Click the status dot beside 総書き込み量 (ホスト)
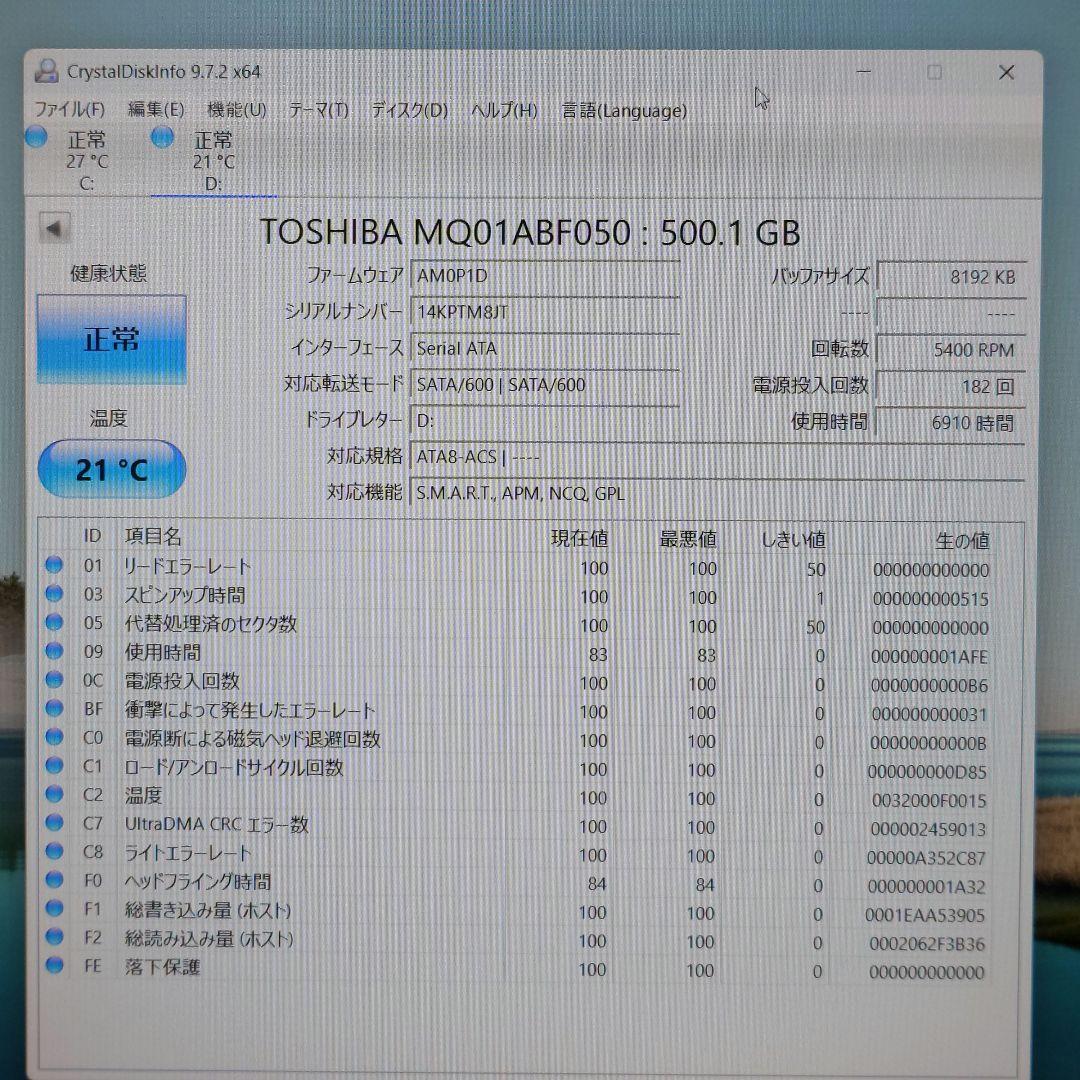The image size is (1080, 1080). coord(55,911)
